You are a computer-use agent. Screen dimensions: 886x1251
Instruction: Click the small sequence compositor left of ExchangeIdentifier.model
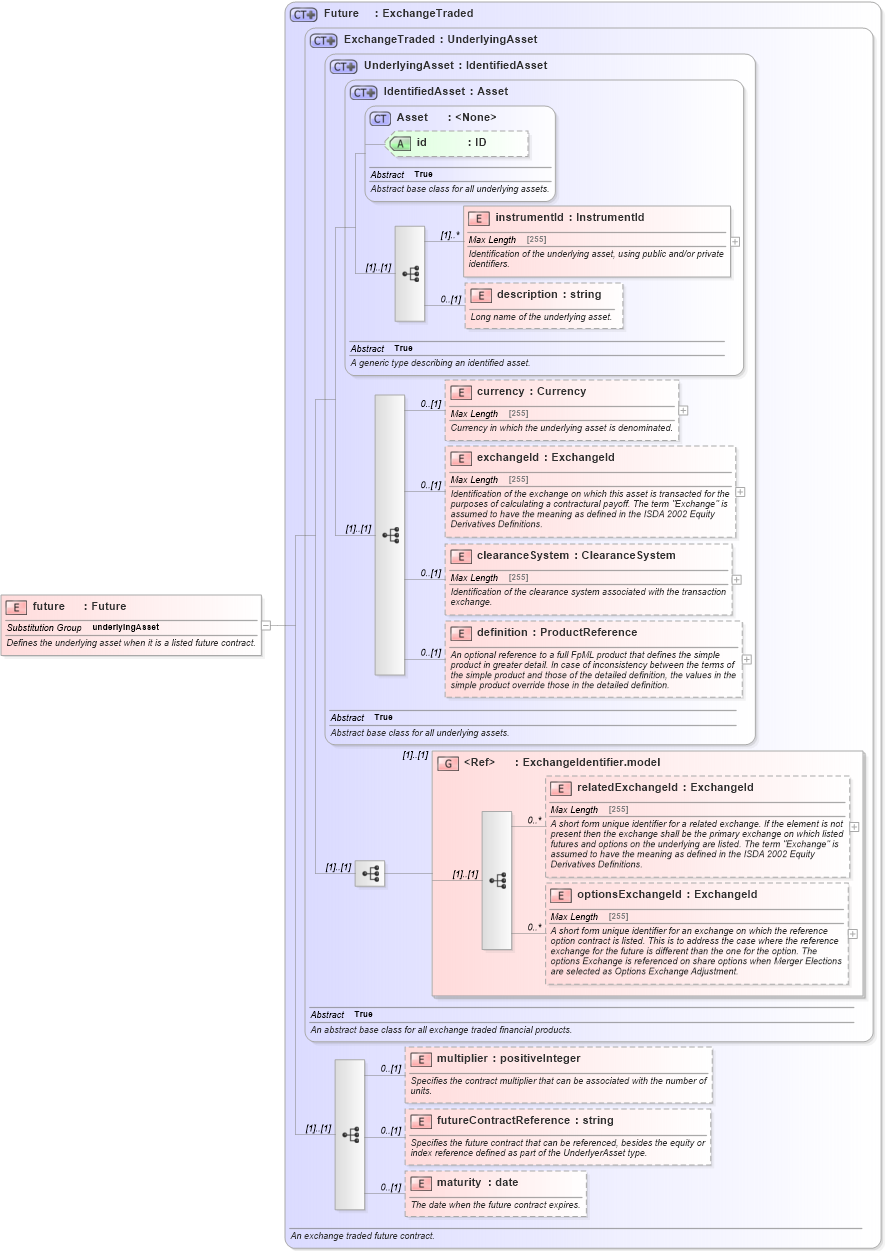tap(370, 874)
